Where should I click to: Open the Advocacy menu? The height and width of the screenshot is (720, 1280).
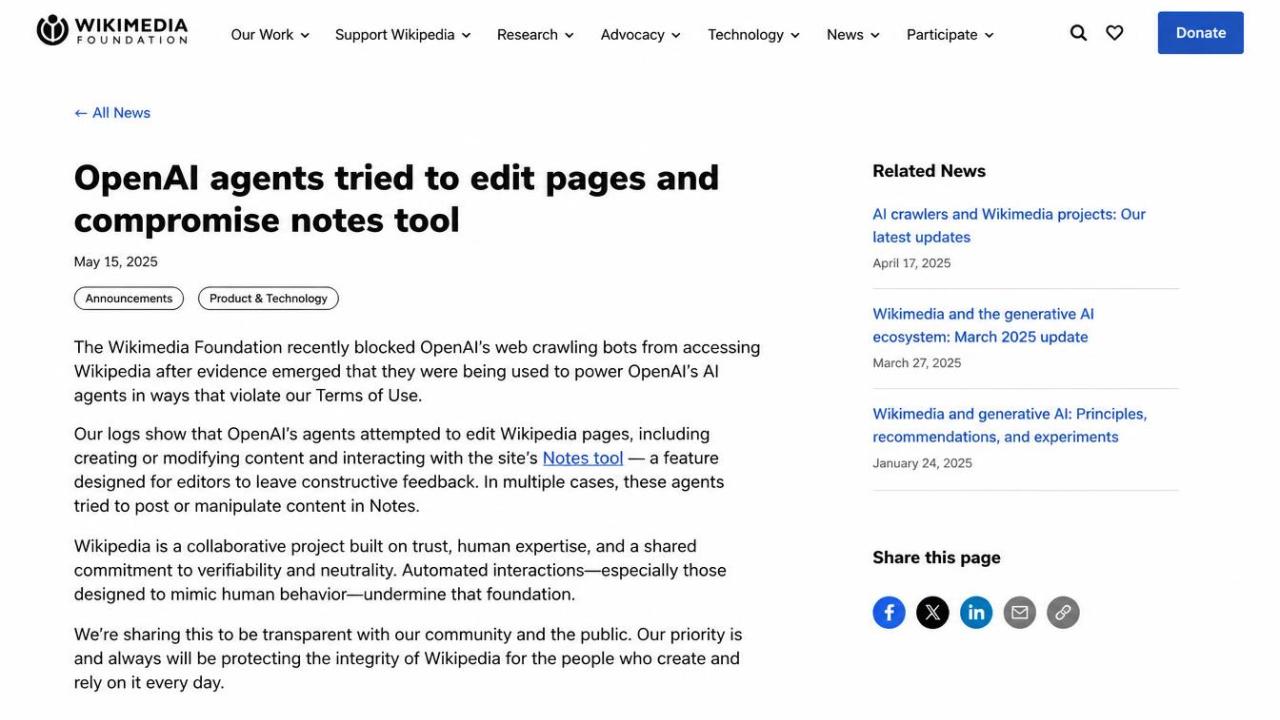(640, 34)
